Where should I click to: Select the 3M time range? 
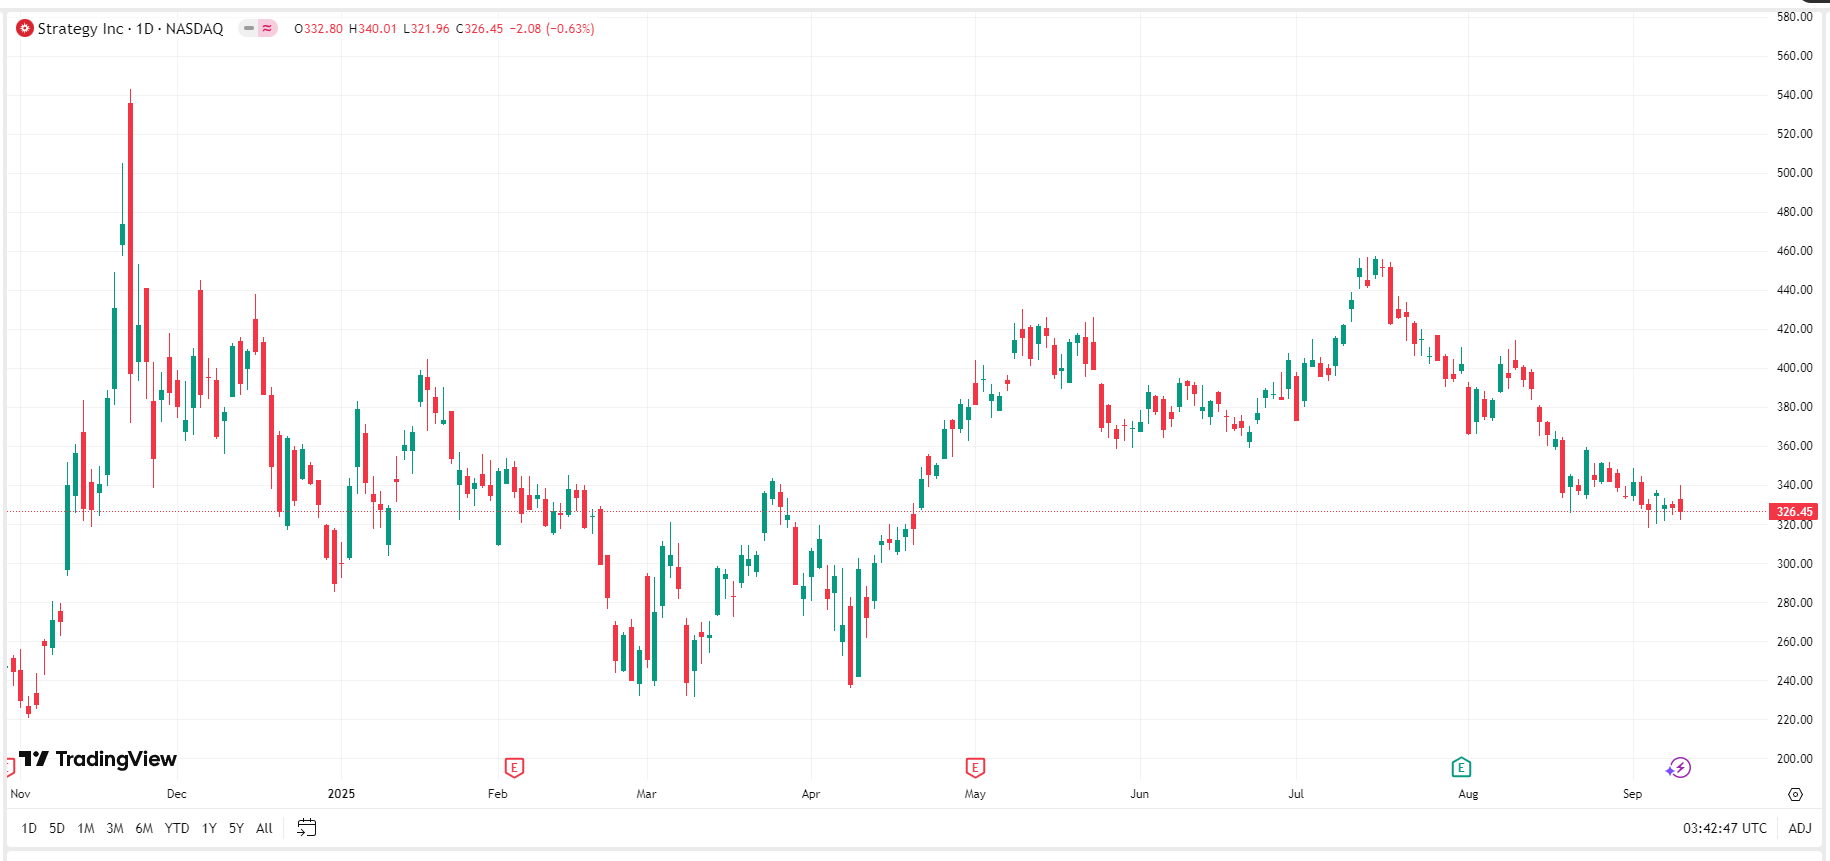115,828
